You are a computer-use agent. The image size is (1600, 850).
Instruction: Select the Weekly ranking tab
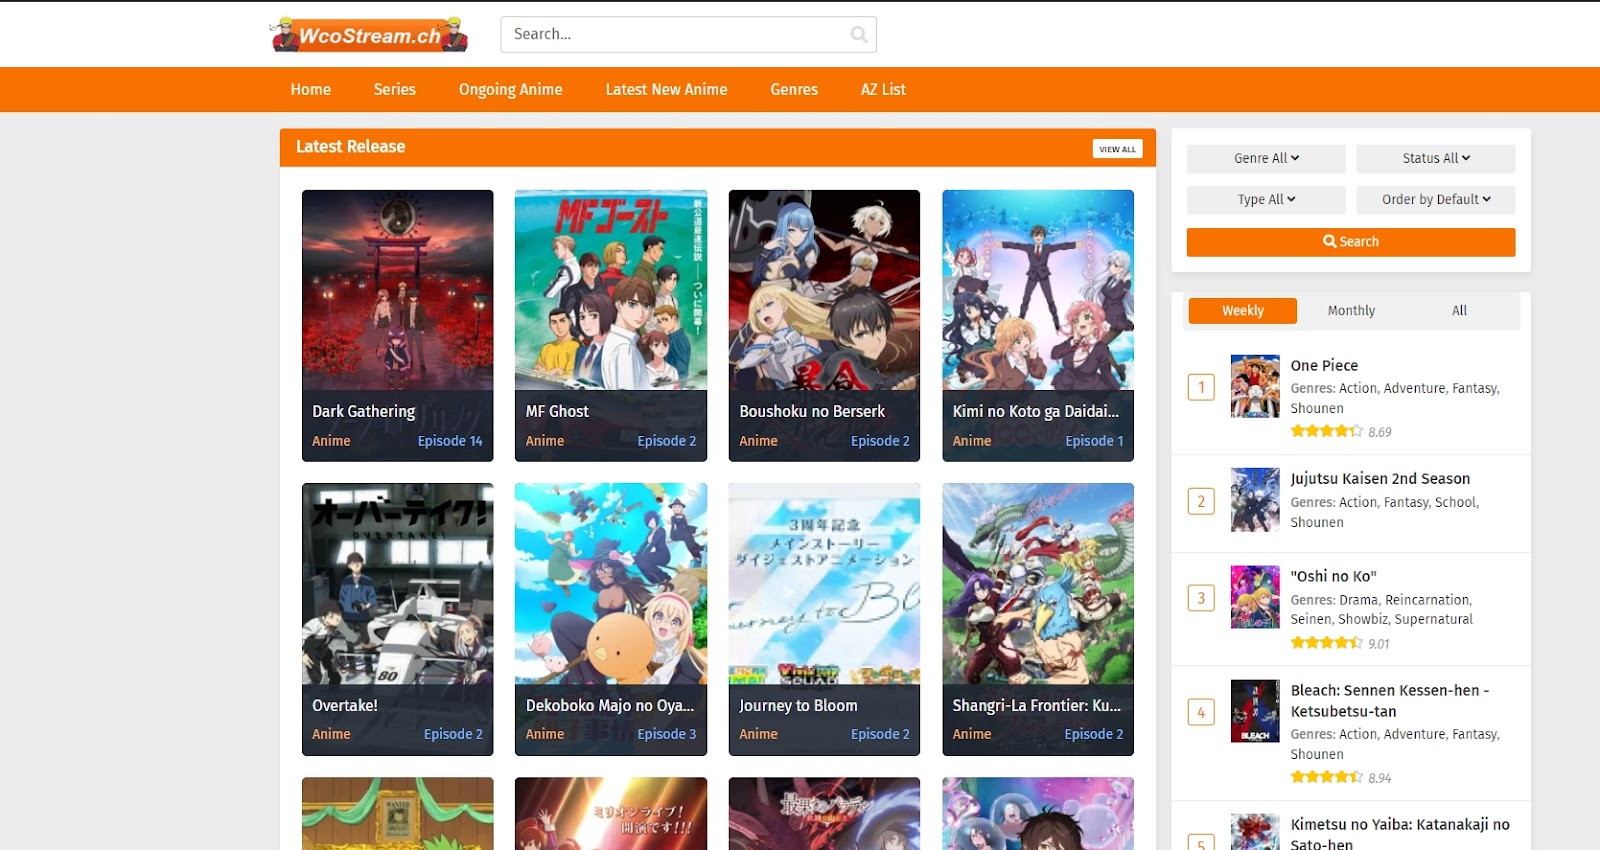pos(1243,311)
